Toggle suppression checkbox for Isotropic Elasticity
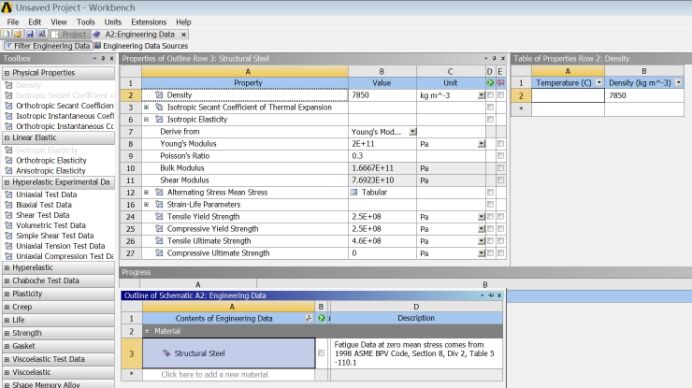The width and height of the screenshot is (692, 388). [490, 119]
